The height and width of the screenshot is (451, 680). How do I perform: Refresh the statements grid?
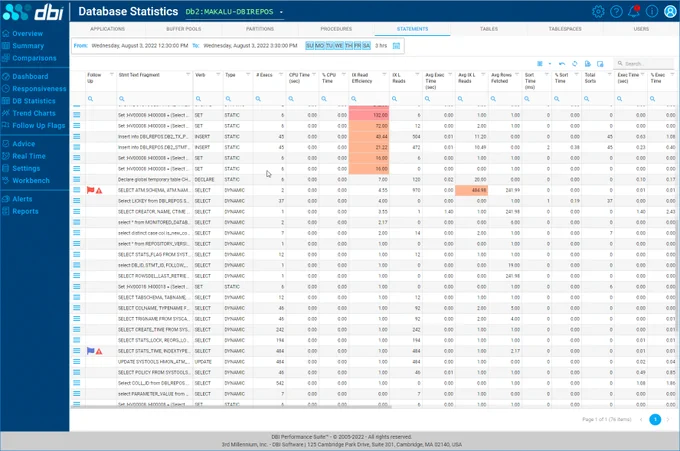click(575, 64)
